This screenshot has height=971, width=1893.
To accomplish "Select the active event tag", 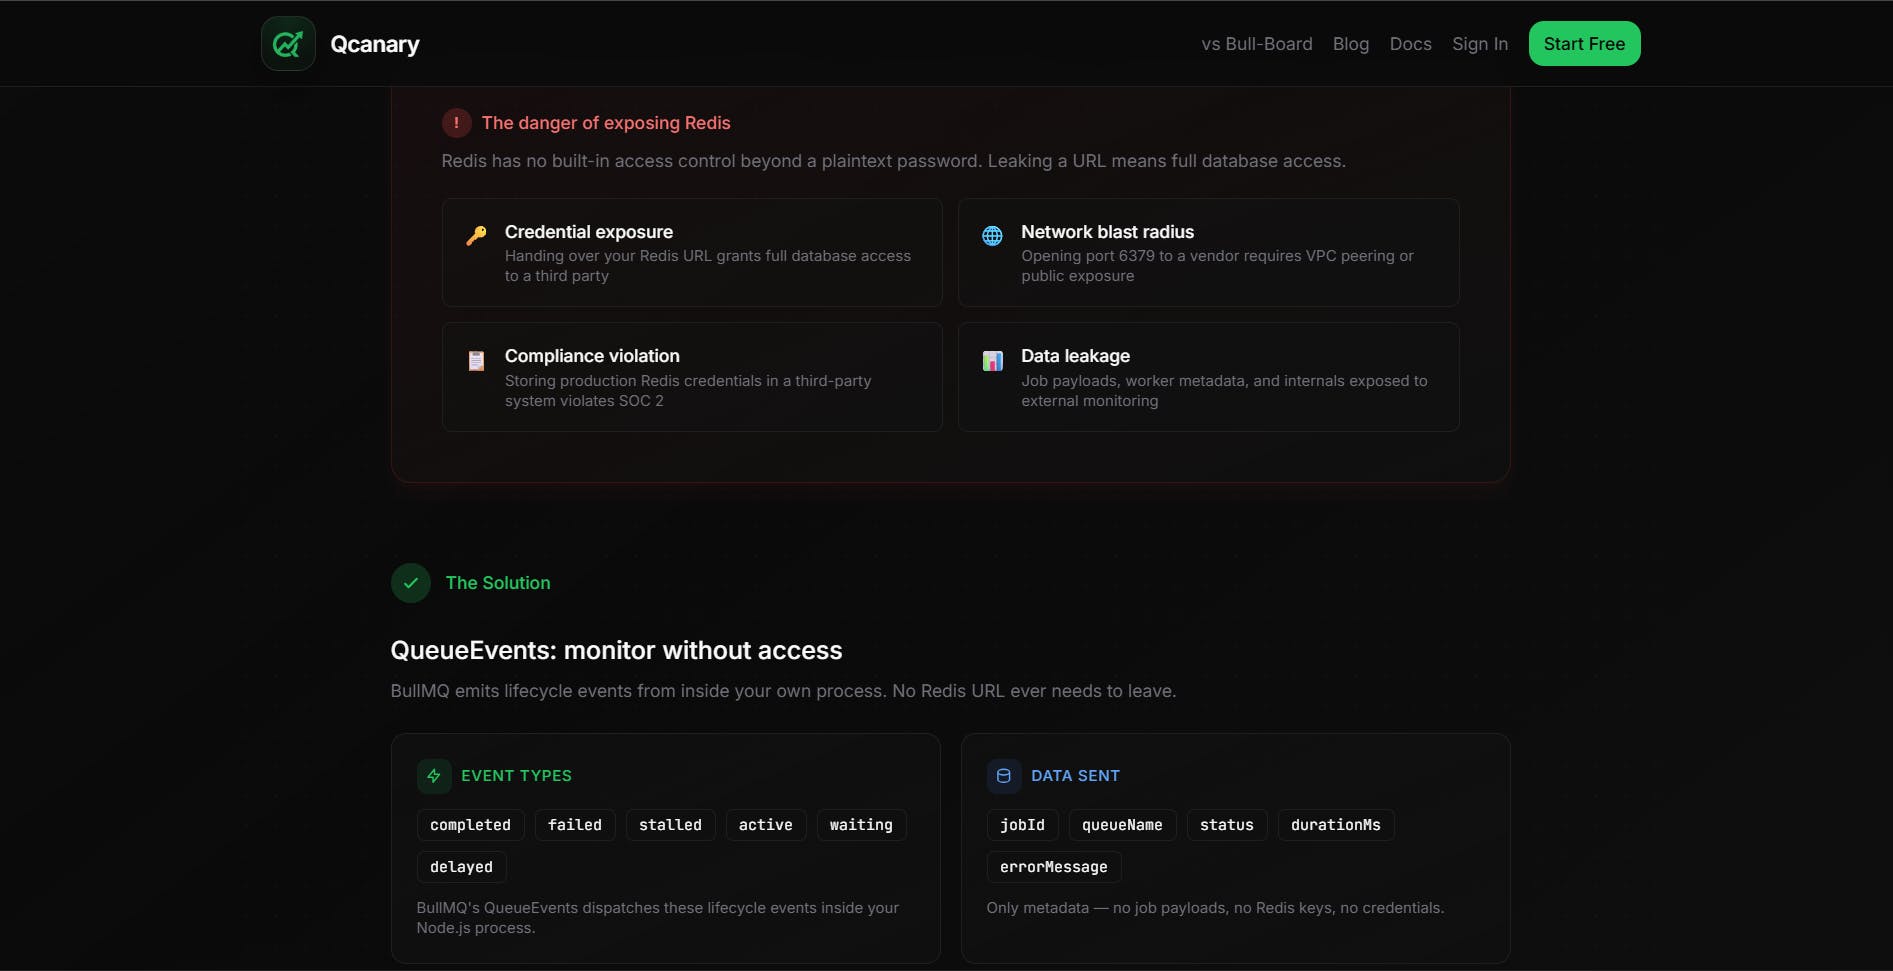I will (x=766, y=825).
